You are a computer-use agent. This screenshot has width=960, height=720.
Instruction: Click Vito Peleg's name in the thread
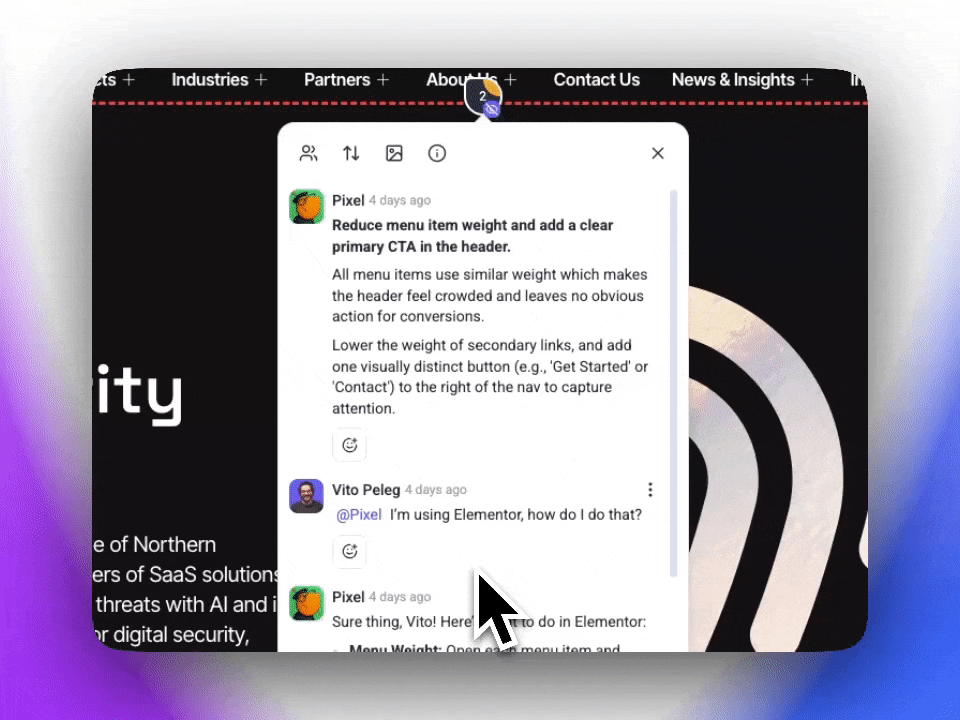(365, 490)
